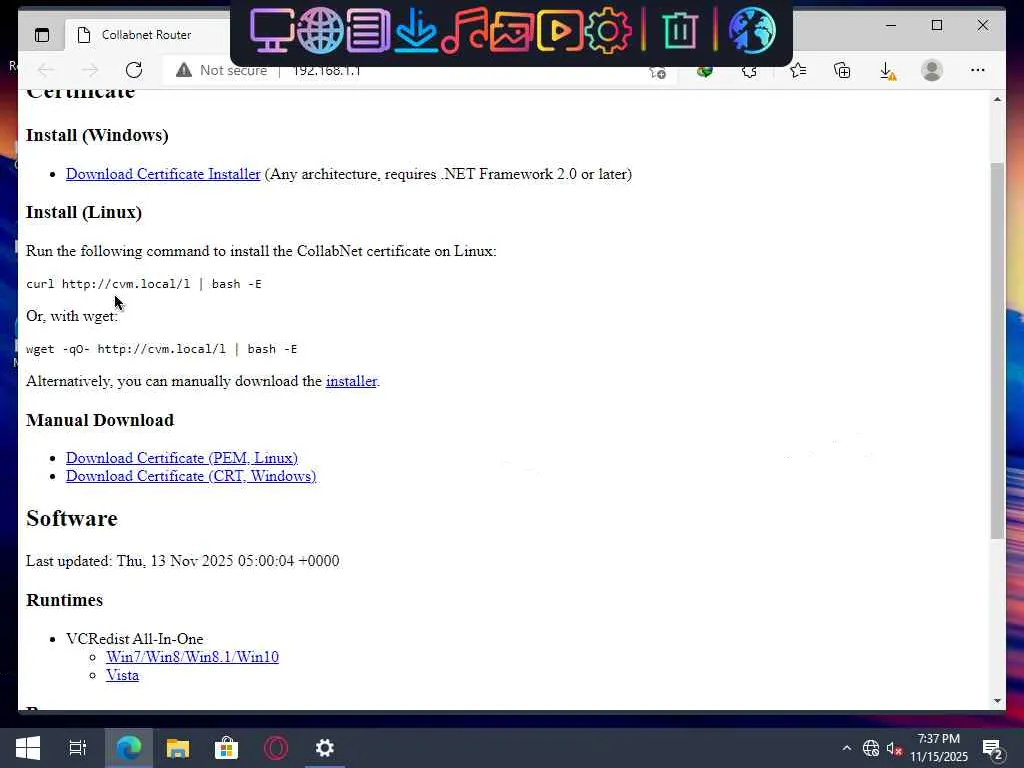The width and height of the screenshot is (1024, 768).
Task: Click the network globe tray icon
Action: click(x=871, y=748)
